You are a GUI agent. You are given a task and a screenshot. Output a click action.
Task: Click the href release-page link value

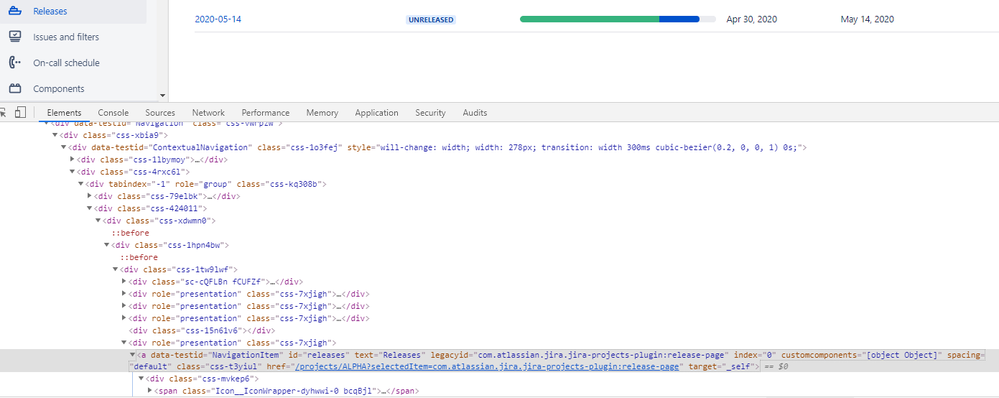click(487, 367)
